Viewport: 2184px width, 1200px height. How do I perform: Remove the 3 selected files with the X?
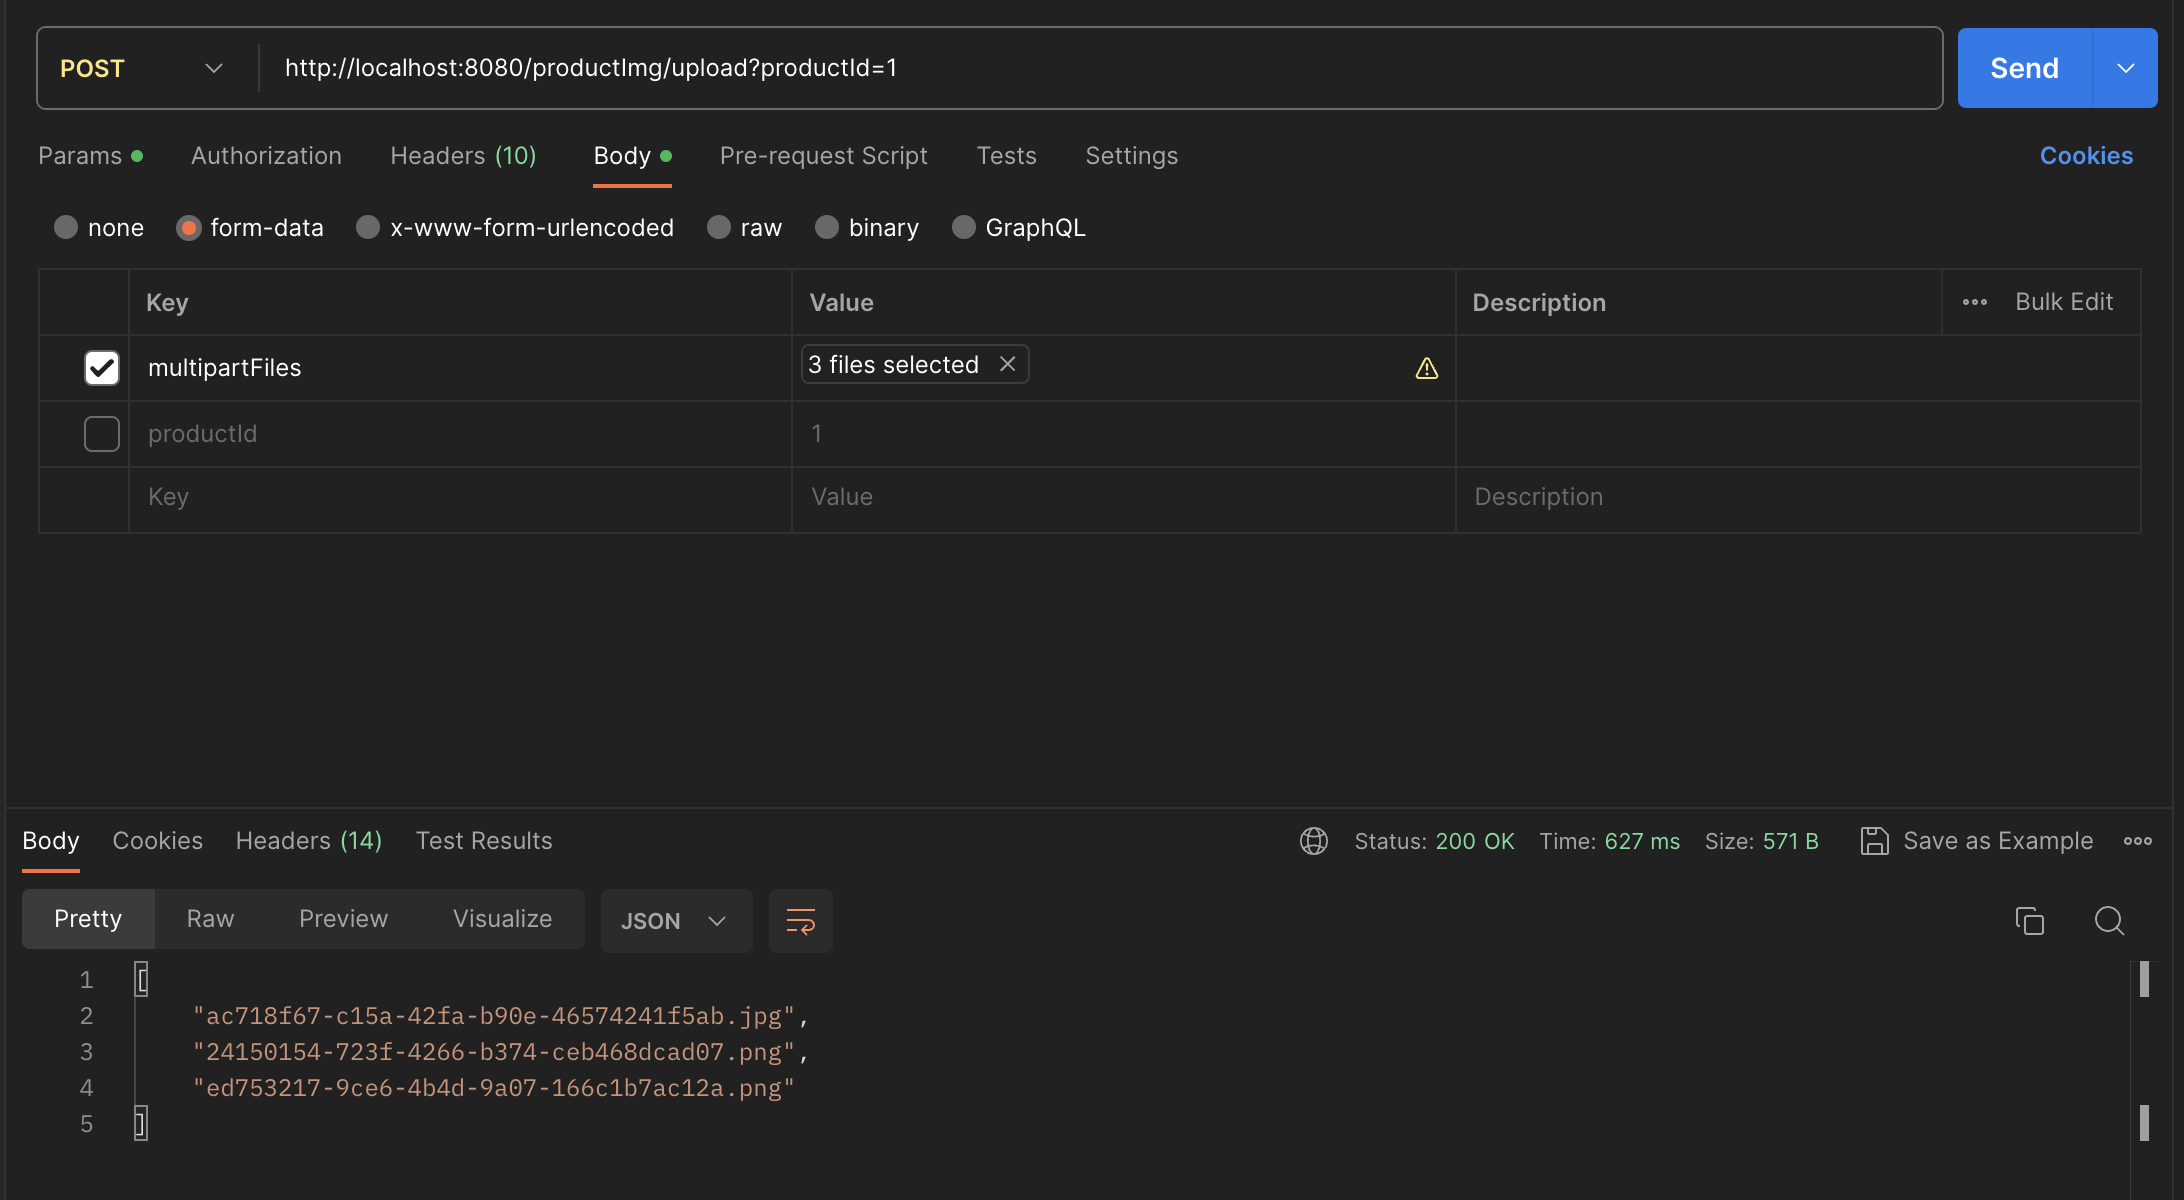coord(1007,364)
